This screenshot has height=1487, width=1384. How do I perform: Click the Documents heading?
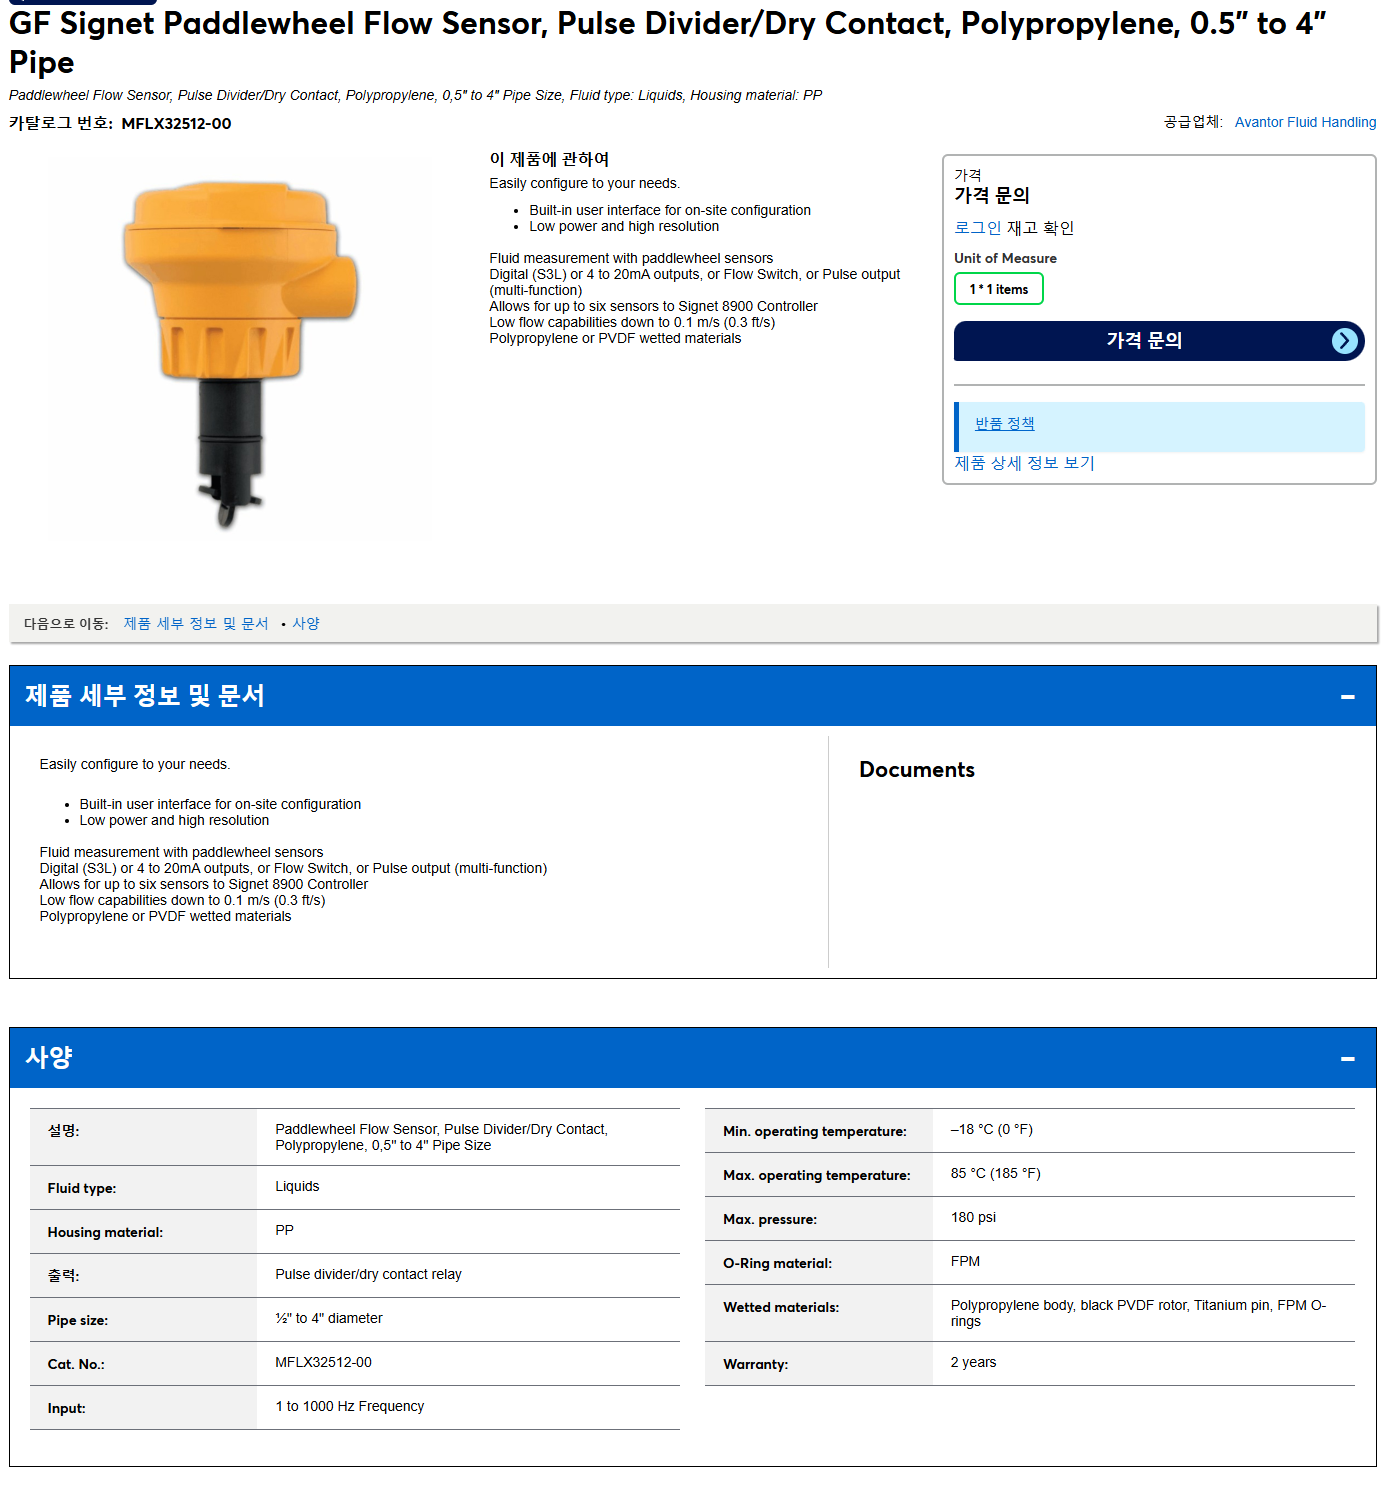coord(917,770)
